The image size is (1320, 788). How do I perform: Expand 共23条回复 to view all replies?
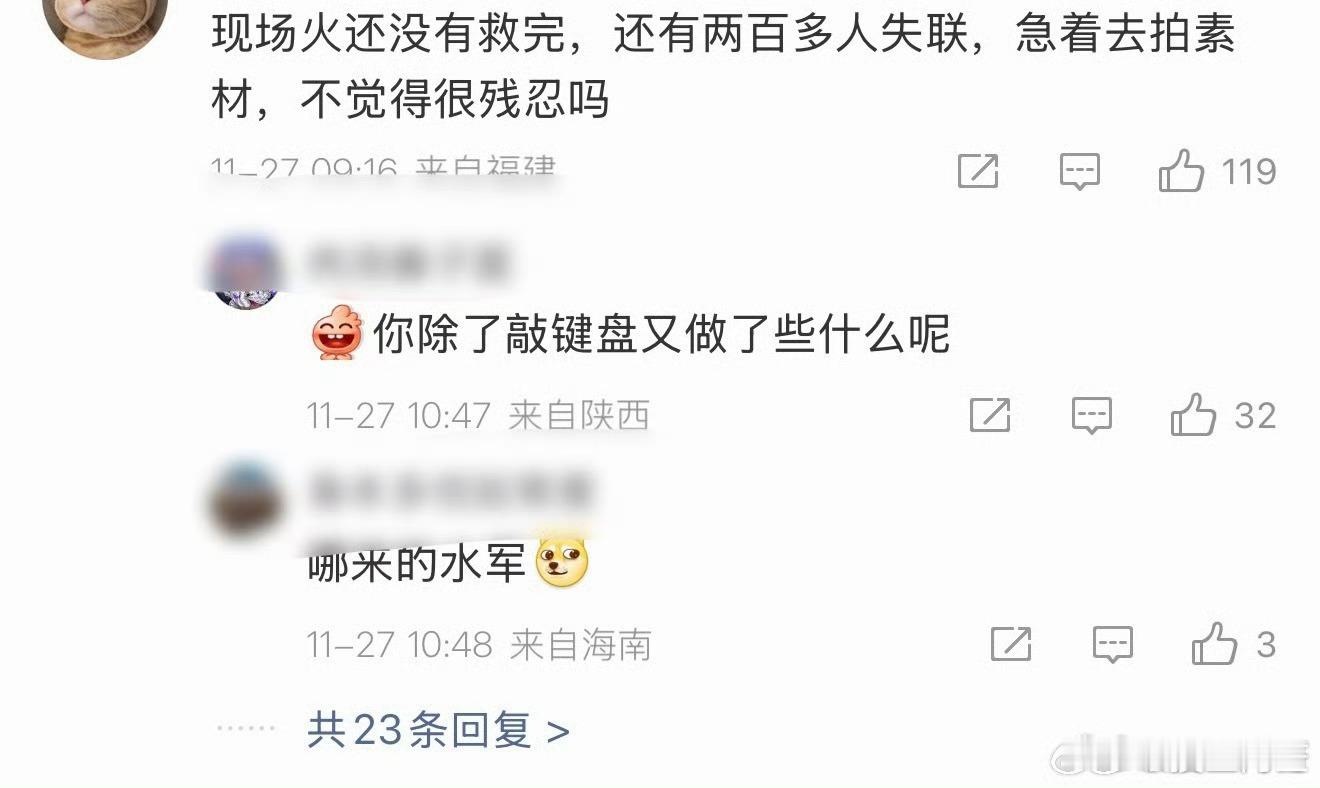tap(438, 731)
